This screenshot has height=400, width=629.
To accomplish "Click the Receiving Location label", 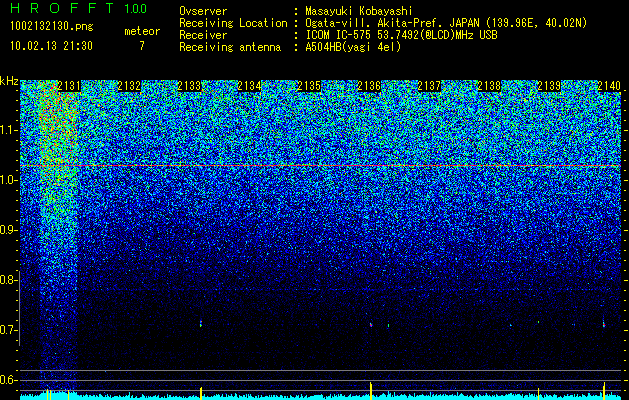I will pyautogui.click(x=233, y=23).
